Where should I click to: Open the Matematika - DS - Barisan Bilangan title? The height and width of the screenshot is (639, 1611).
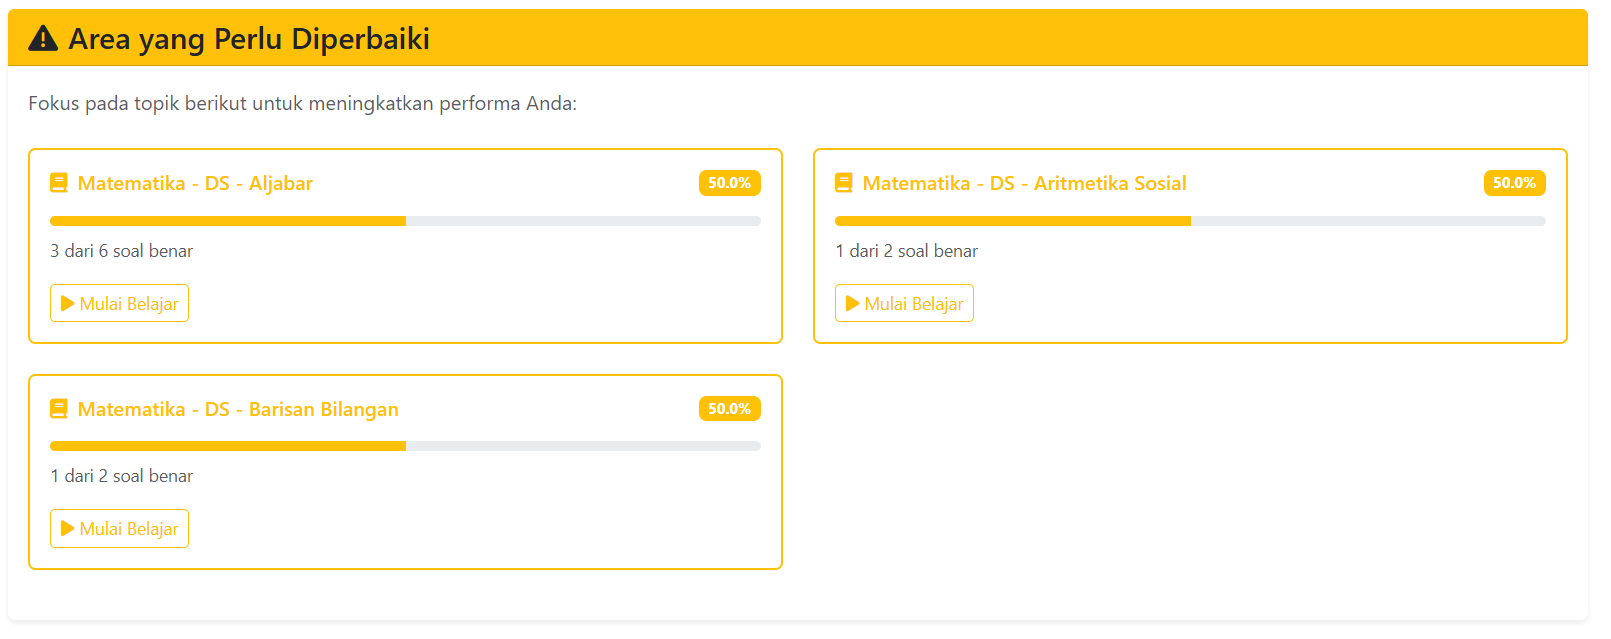(238, 409)
